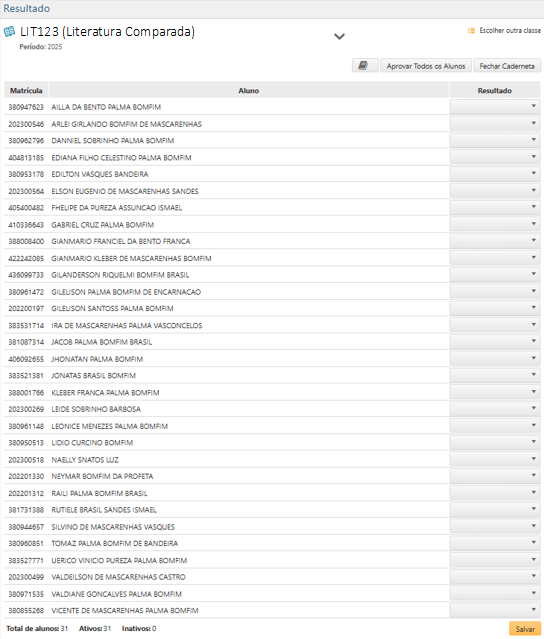Click student name GABRIEL CRUZ PALMA BOMFIM
This screenshot has height=639, width=544.
[103, 225]
